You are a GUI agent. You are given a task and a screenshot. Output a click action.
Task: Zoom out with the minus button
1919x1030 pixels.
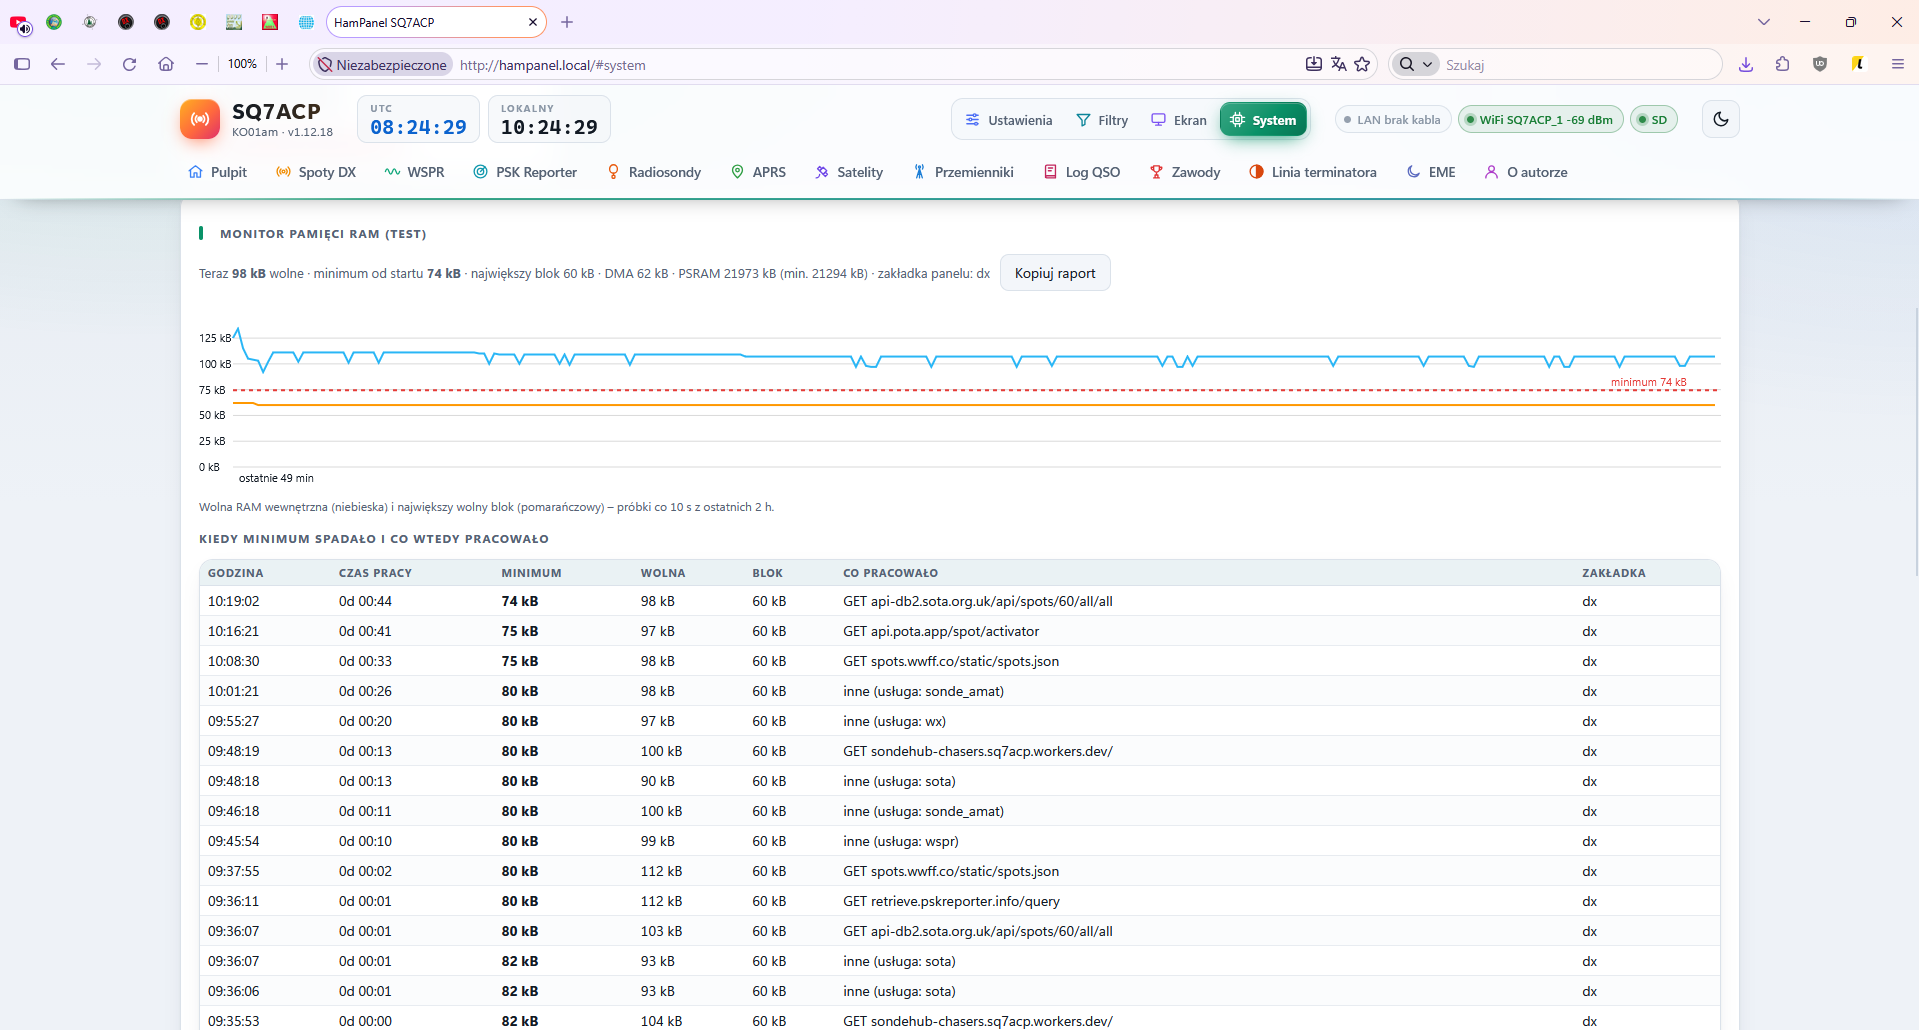[201, 64]
